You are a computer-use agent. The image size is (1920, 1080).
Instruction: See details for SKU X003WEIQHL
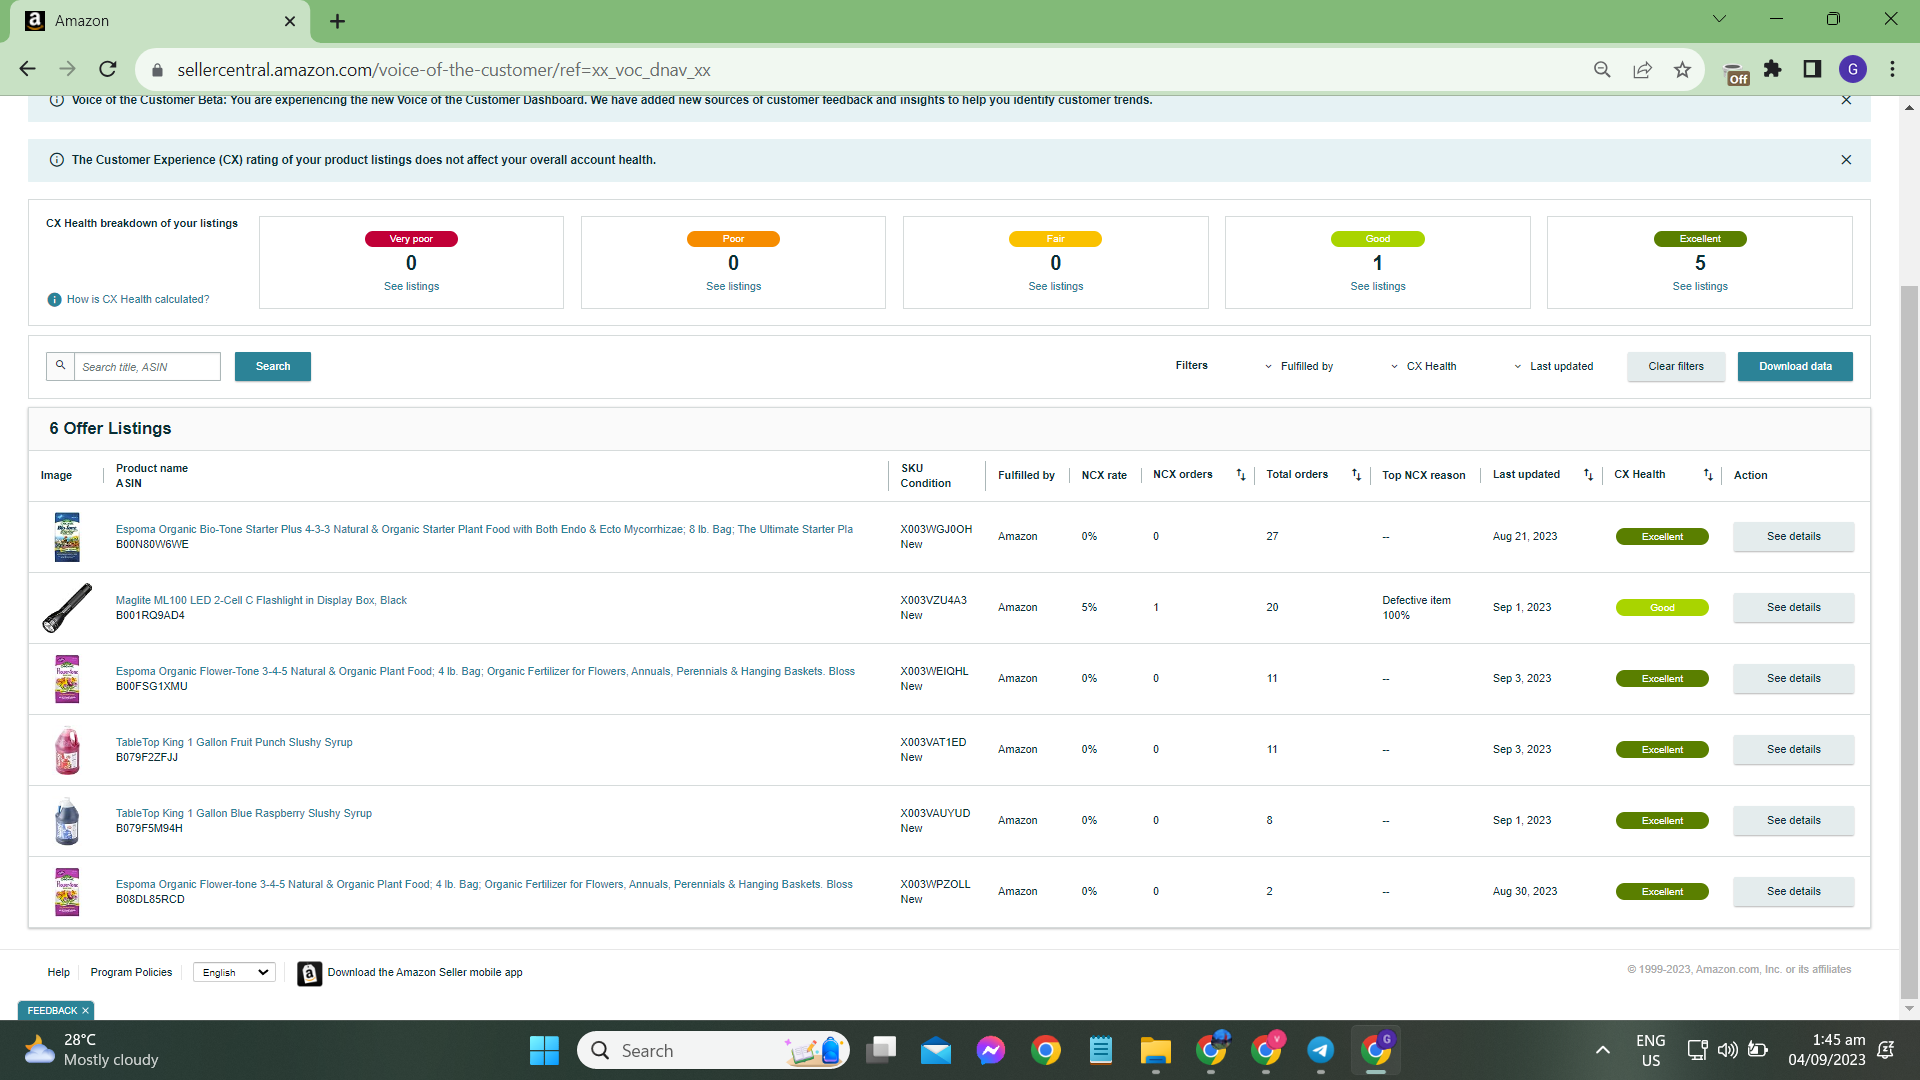coord(1793,679)
